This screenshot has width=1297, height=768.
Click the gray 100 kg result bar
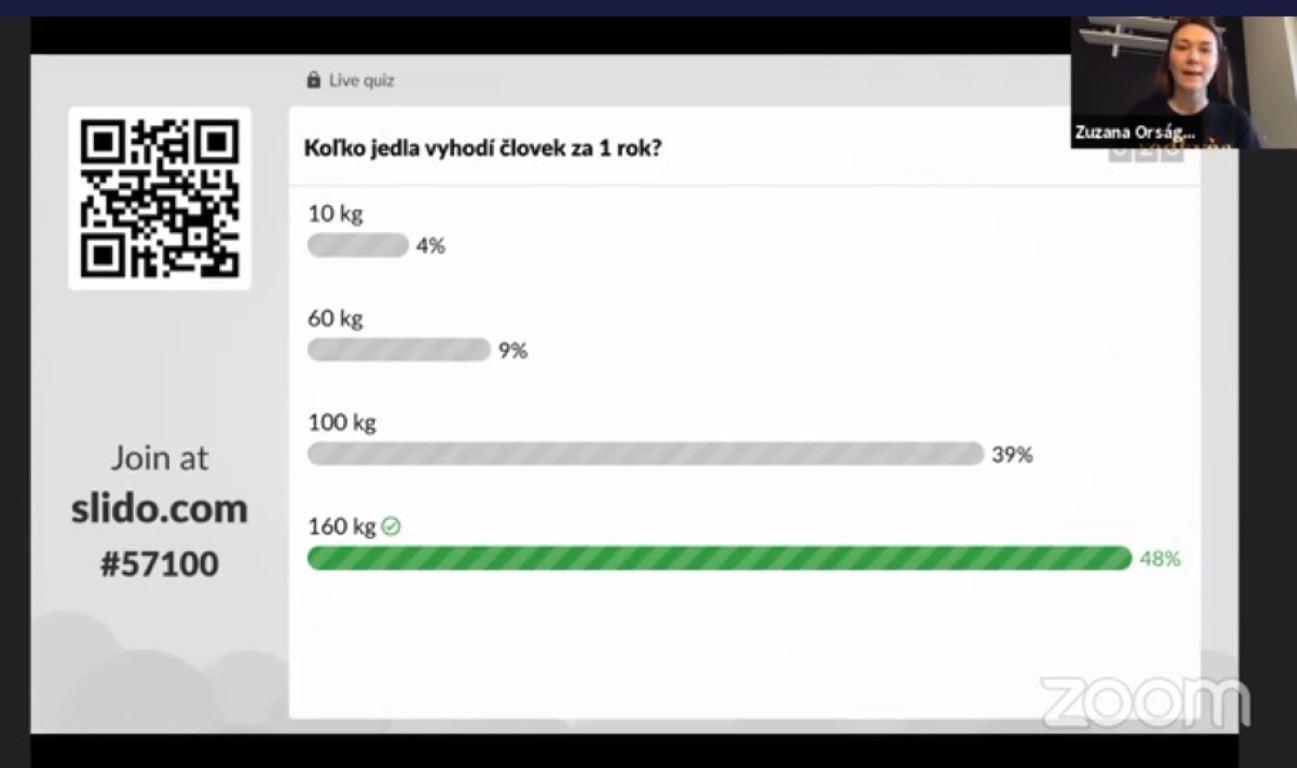click(x=645, y=454)
